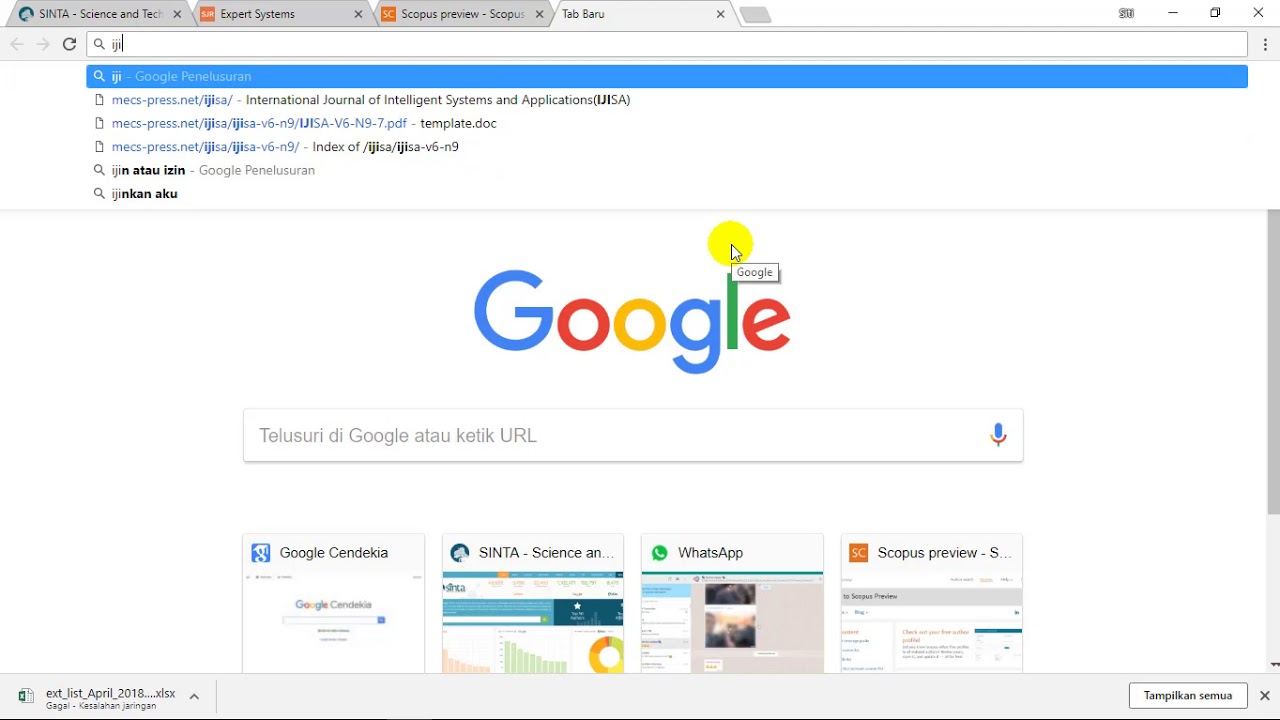The image size is (1280, 720).
Task: Select the 'iji - Google Penelusuran' suggestion
Action: coord(667,76)
